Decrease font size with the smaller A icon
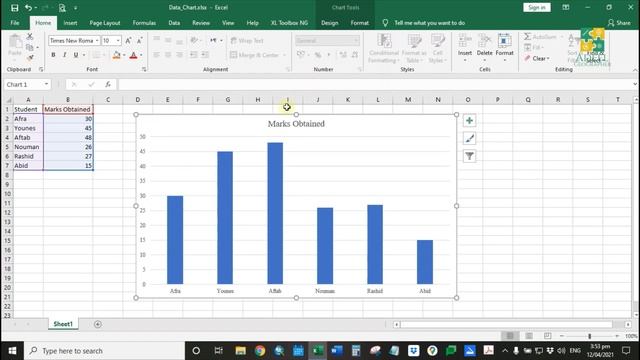Viewport: 640px width, 360px height. (139, 40)
